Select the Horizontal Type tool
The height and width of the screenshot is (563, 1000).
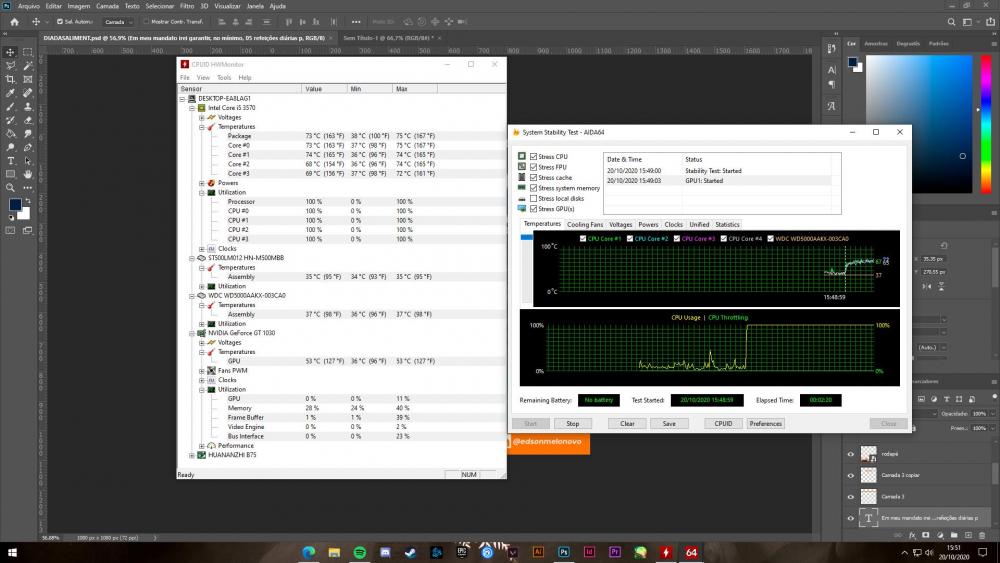click(x=10, y=160)
